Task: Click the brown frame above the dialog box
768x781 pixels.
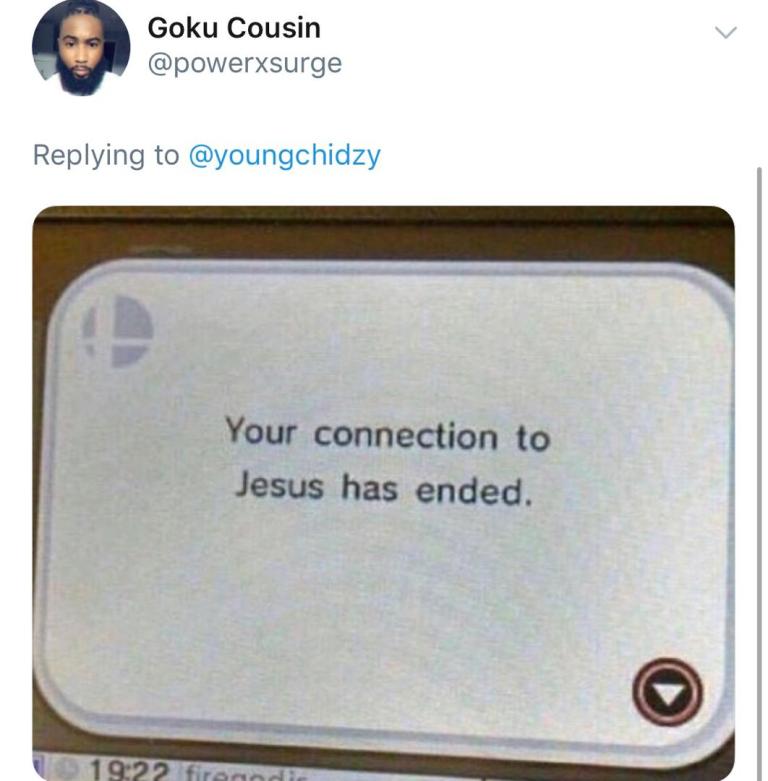Action: 384,232
